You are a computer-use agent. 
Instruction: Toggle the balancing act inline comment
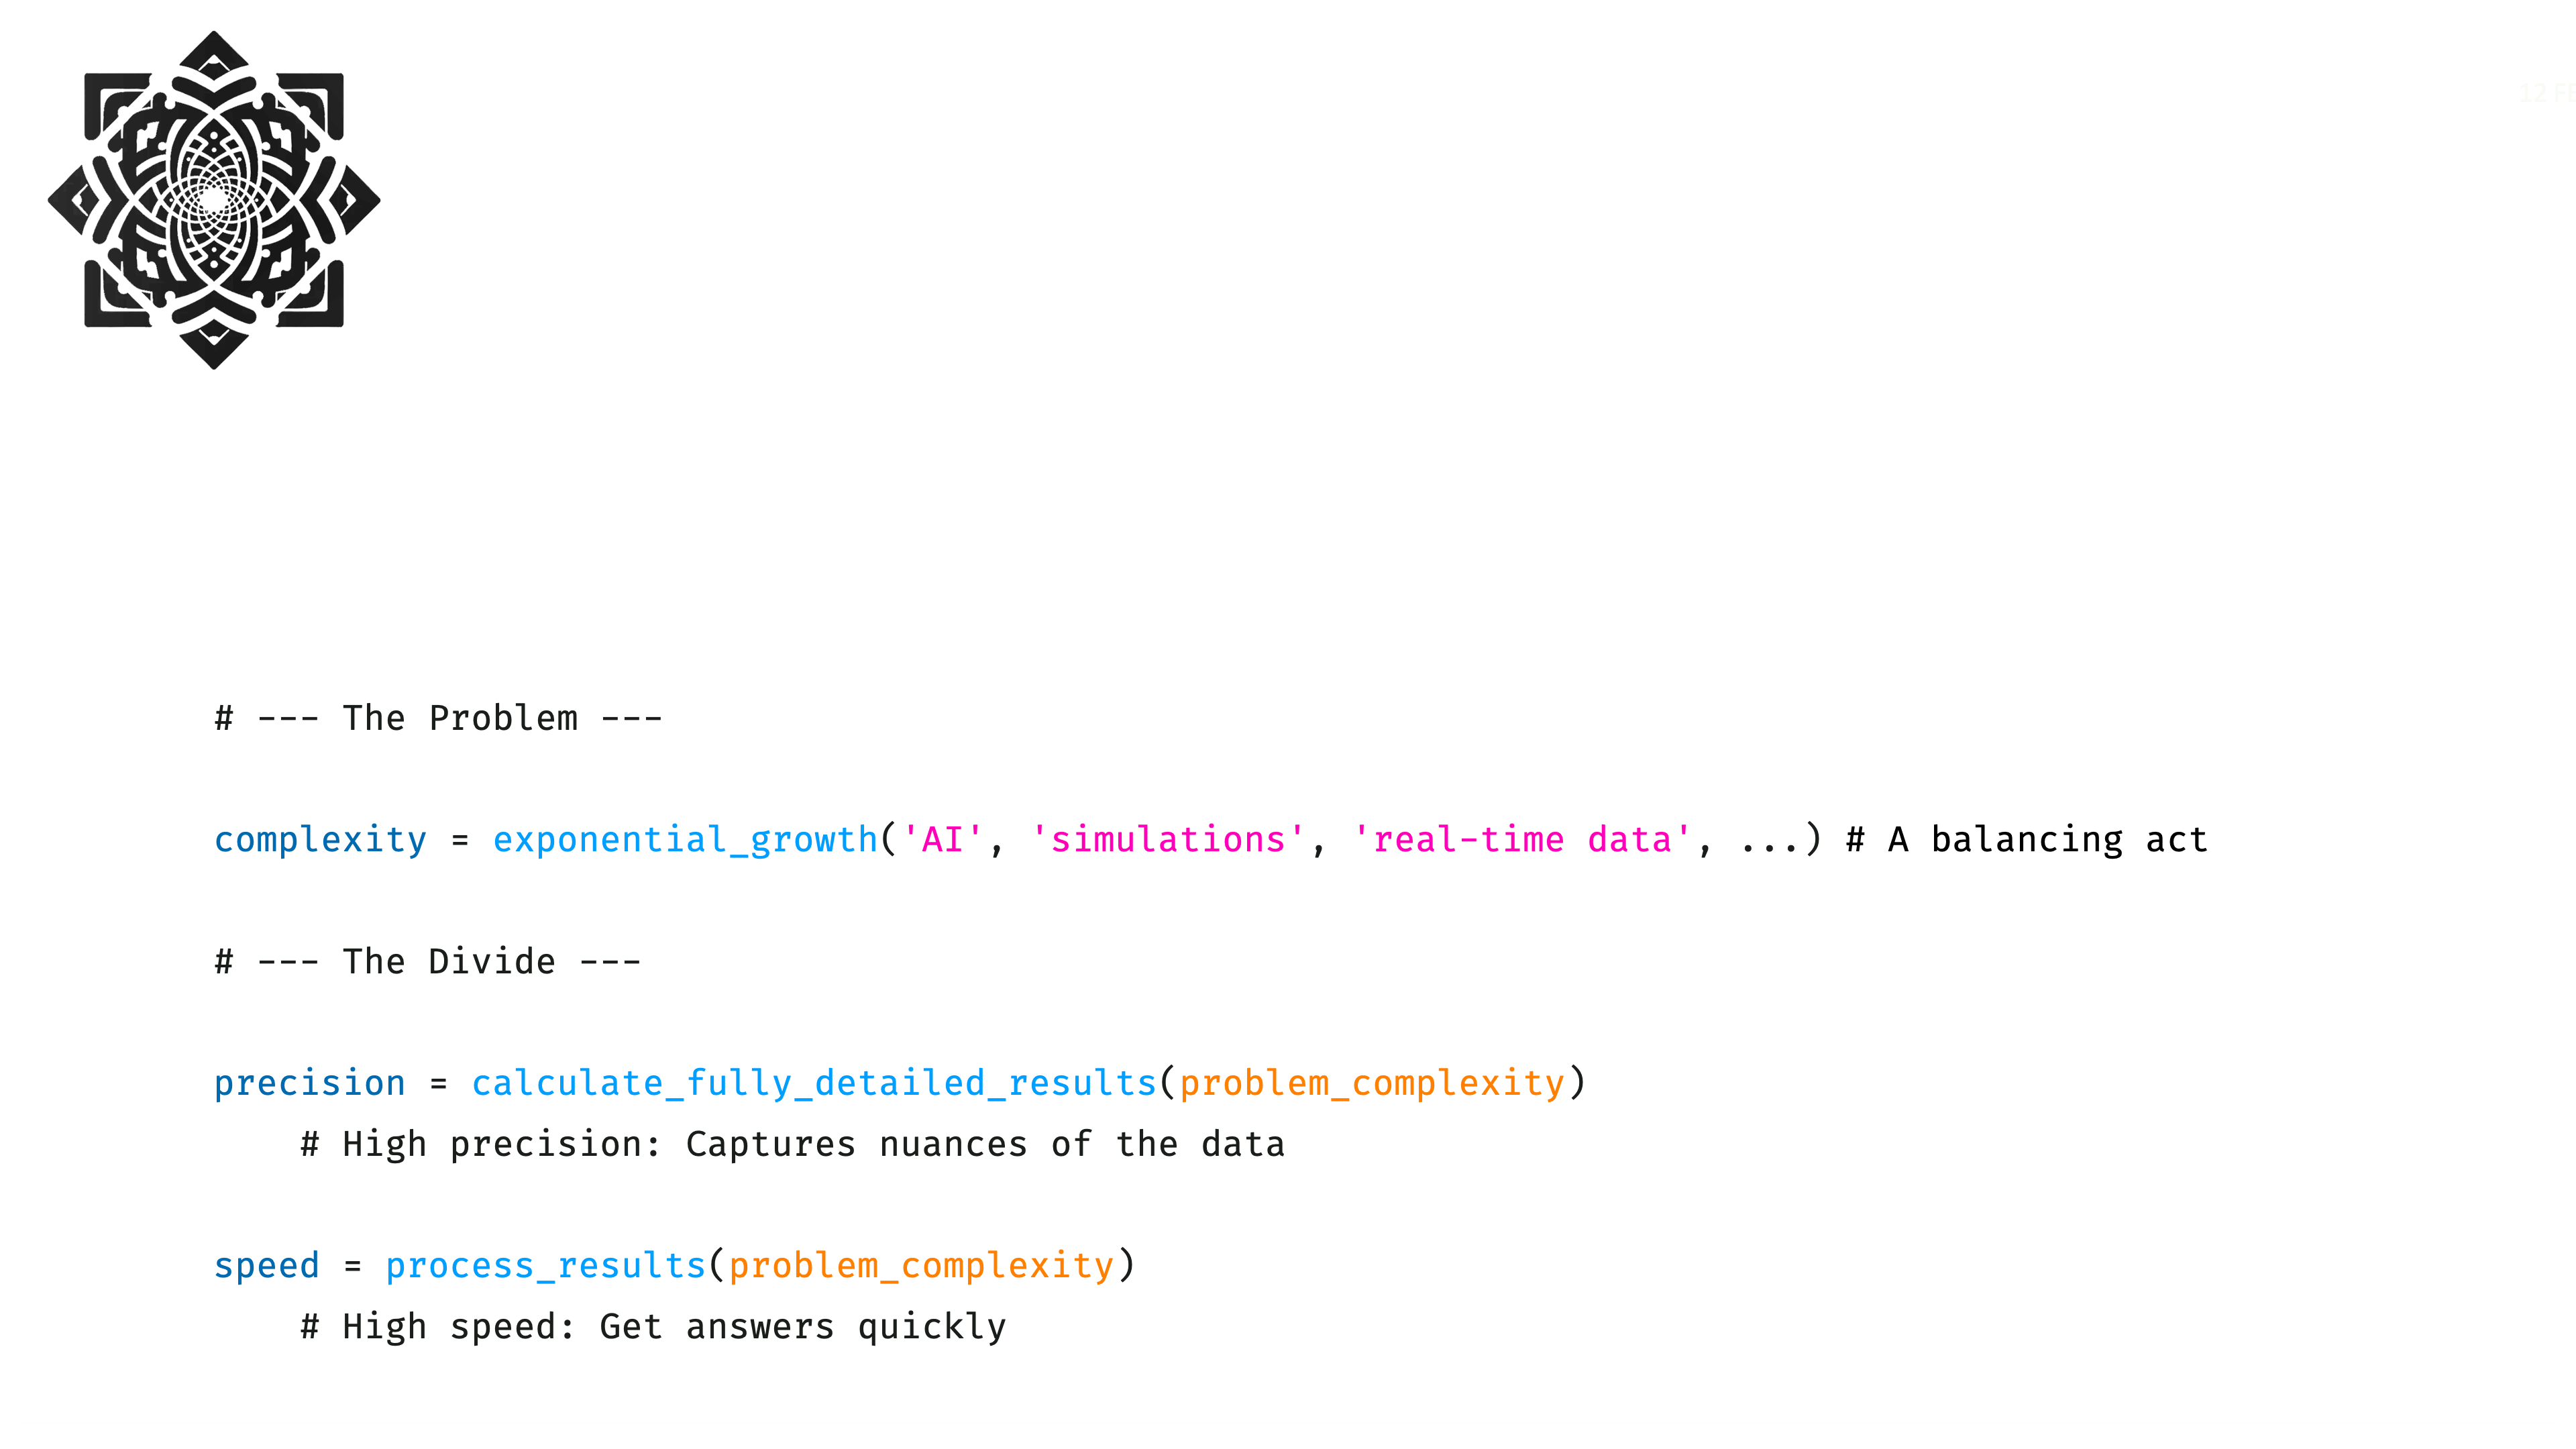point(2035,839)
